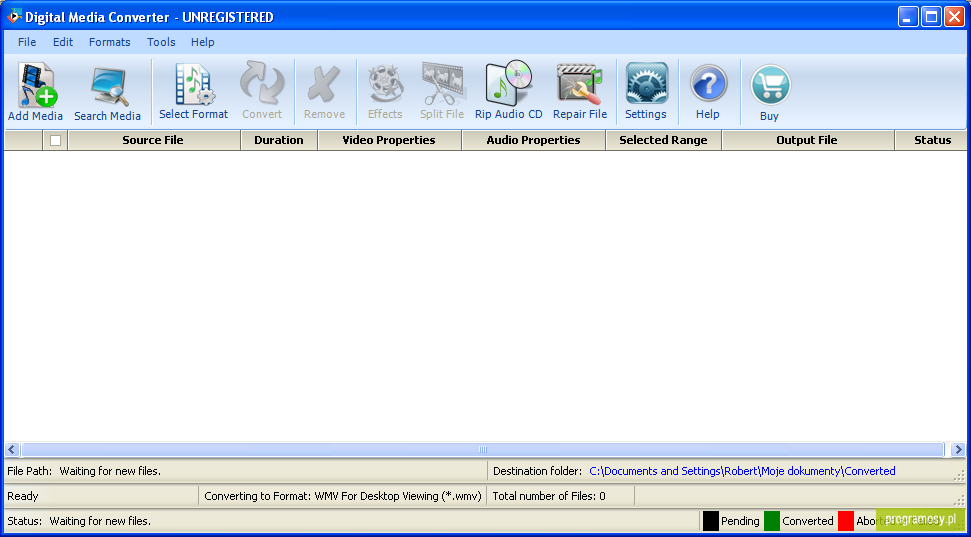
Task: Click the red Aborted color swatch
Action: pyautogui.click(x=846, y=521)
